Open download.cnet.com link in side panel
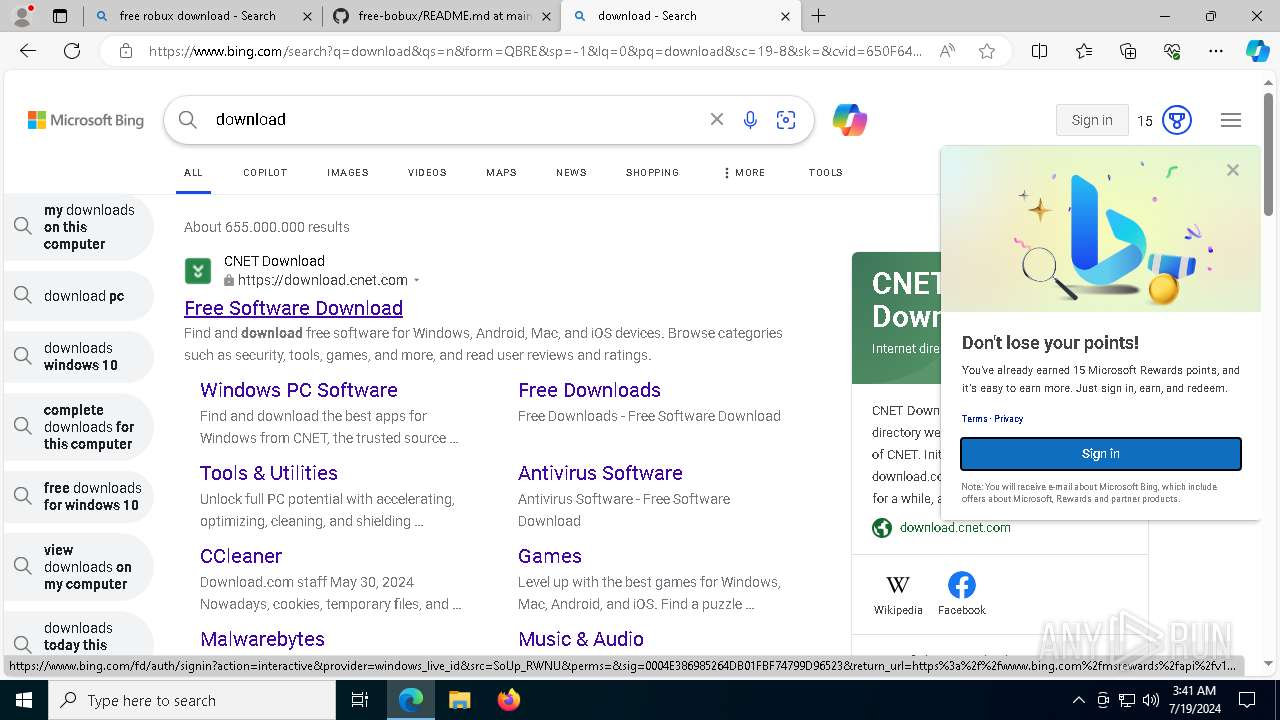The width and height of the screenshot is (1280, 720). (x=955, y=527)
